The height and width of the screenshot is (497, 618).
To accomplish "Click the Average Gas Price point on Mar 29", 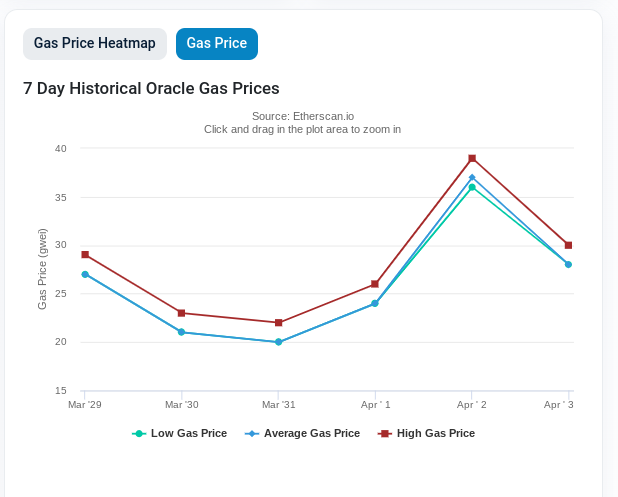I will (x=85, y=274).
